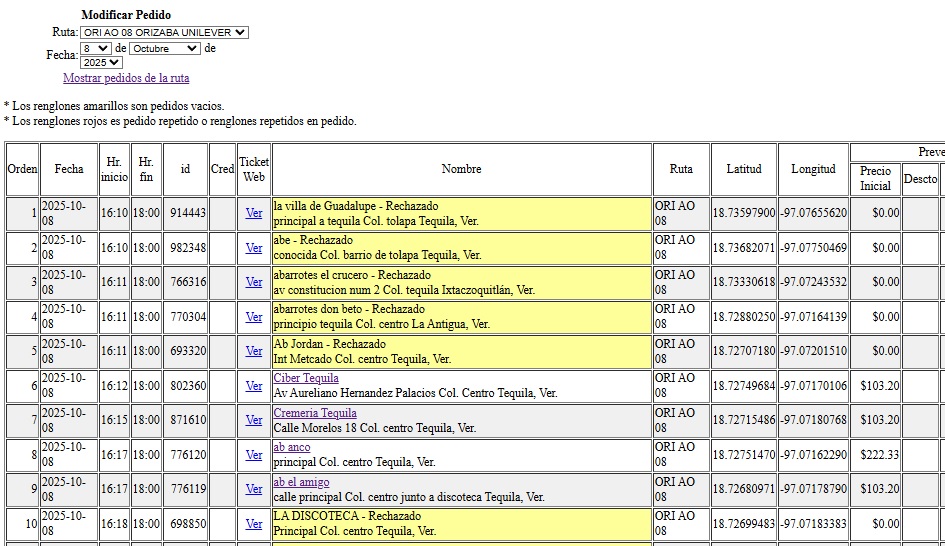Click the ab anco customer name

coord(292,447)
